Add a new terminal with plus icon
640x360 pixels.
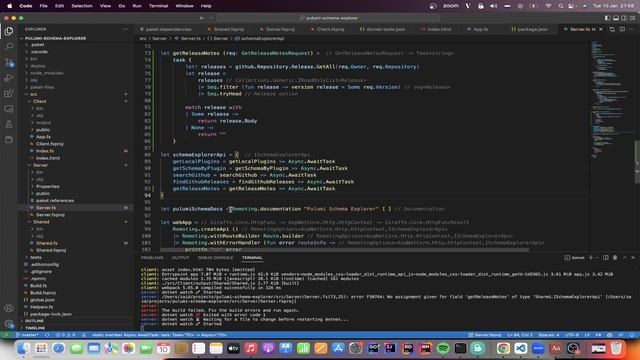[590, 258]
